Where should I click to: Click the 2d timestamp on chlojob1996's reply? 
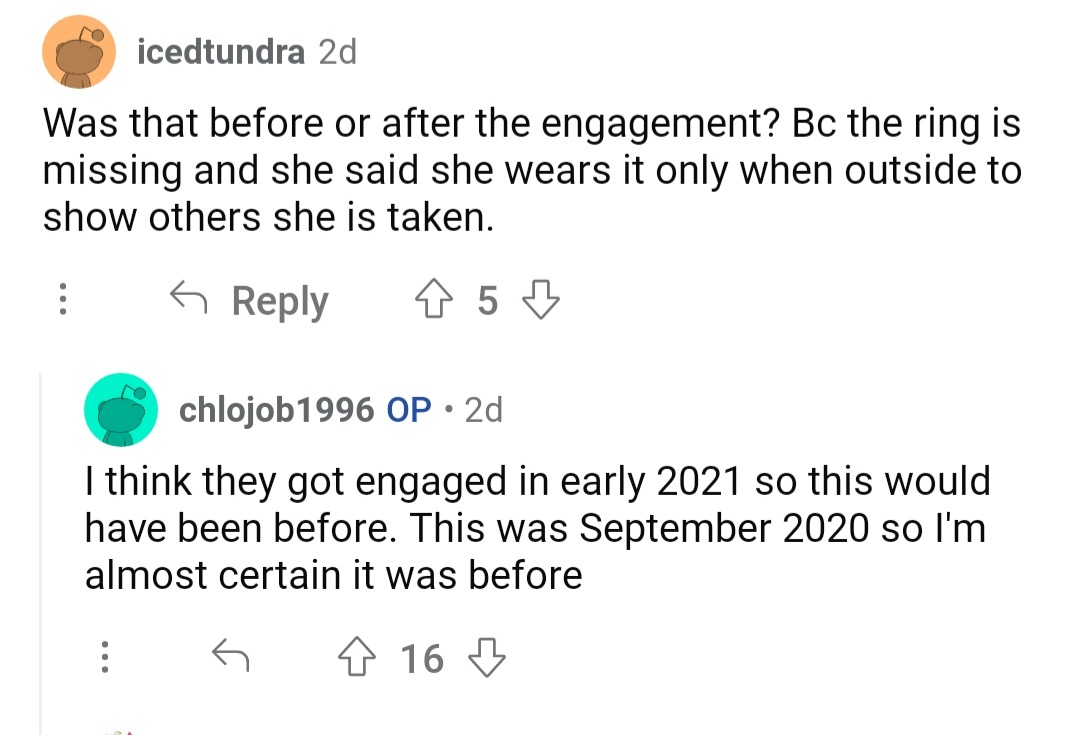coord(484,409)
